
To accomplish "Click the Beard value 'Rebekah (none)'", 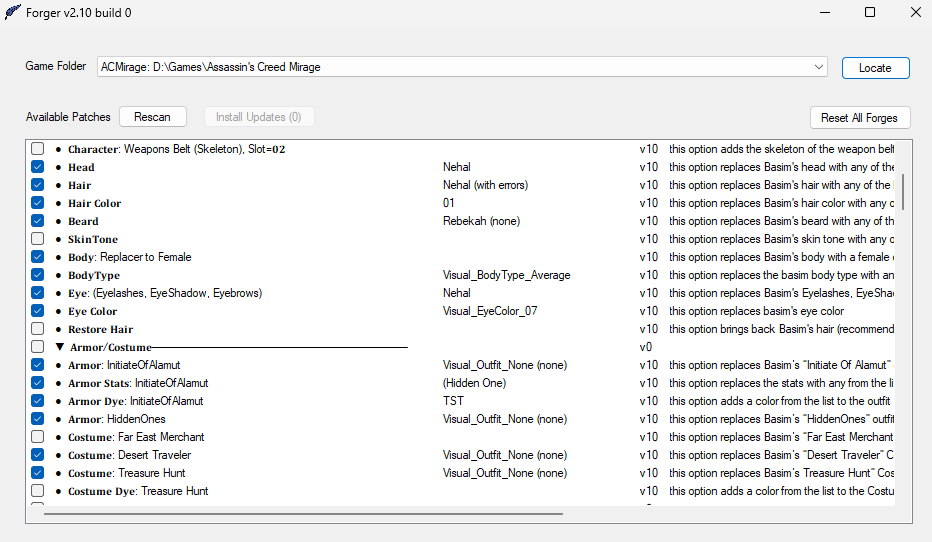I will click(481, 221).
